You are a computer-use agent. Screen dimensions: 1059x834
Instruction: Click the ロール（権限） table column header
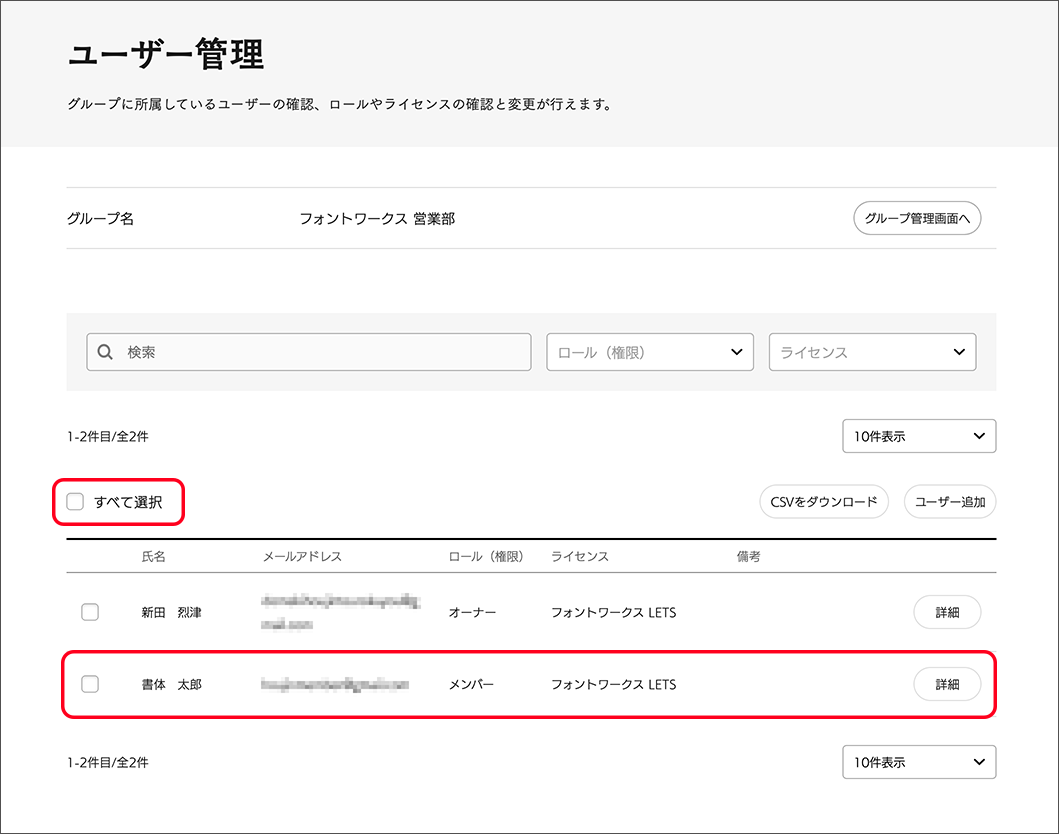click(x=486, y=556)
